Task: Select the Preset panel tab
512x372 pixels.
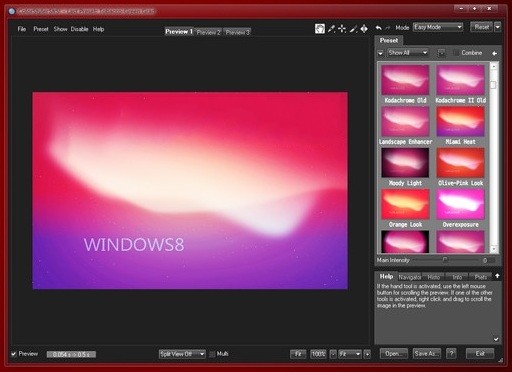Action: 389,40
